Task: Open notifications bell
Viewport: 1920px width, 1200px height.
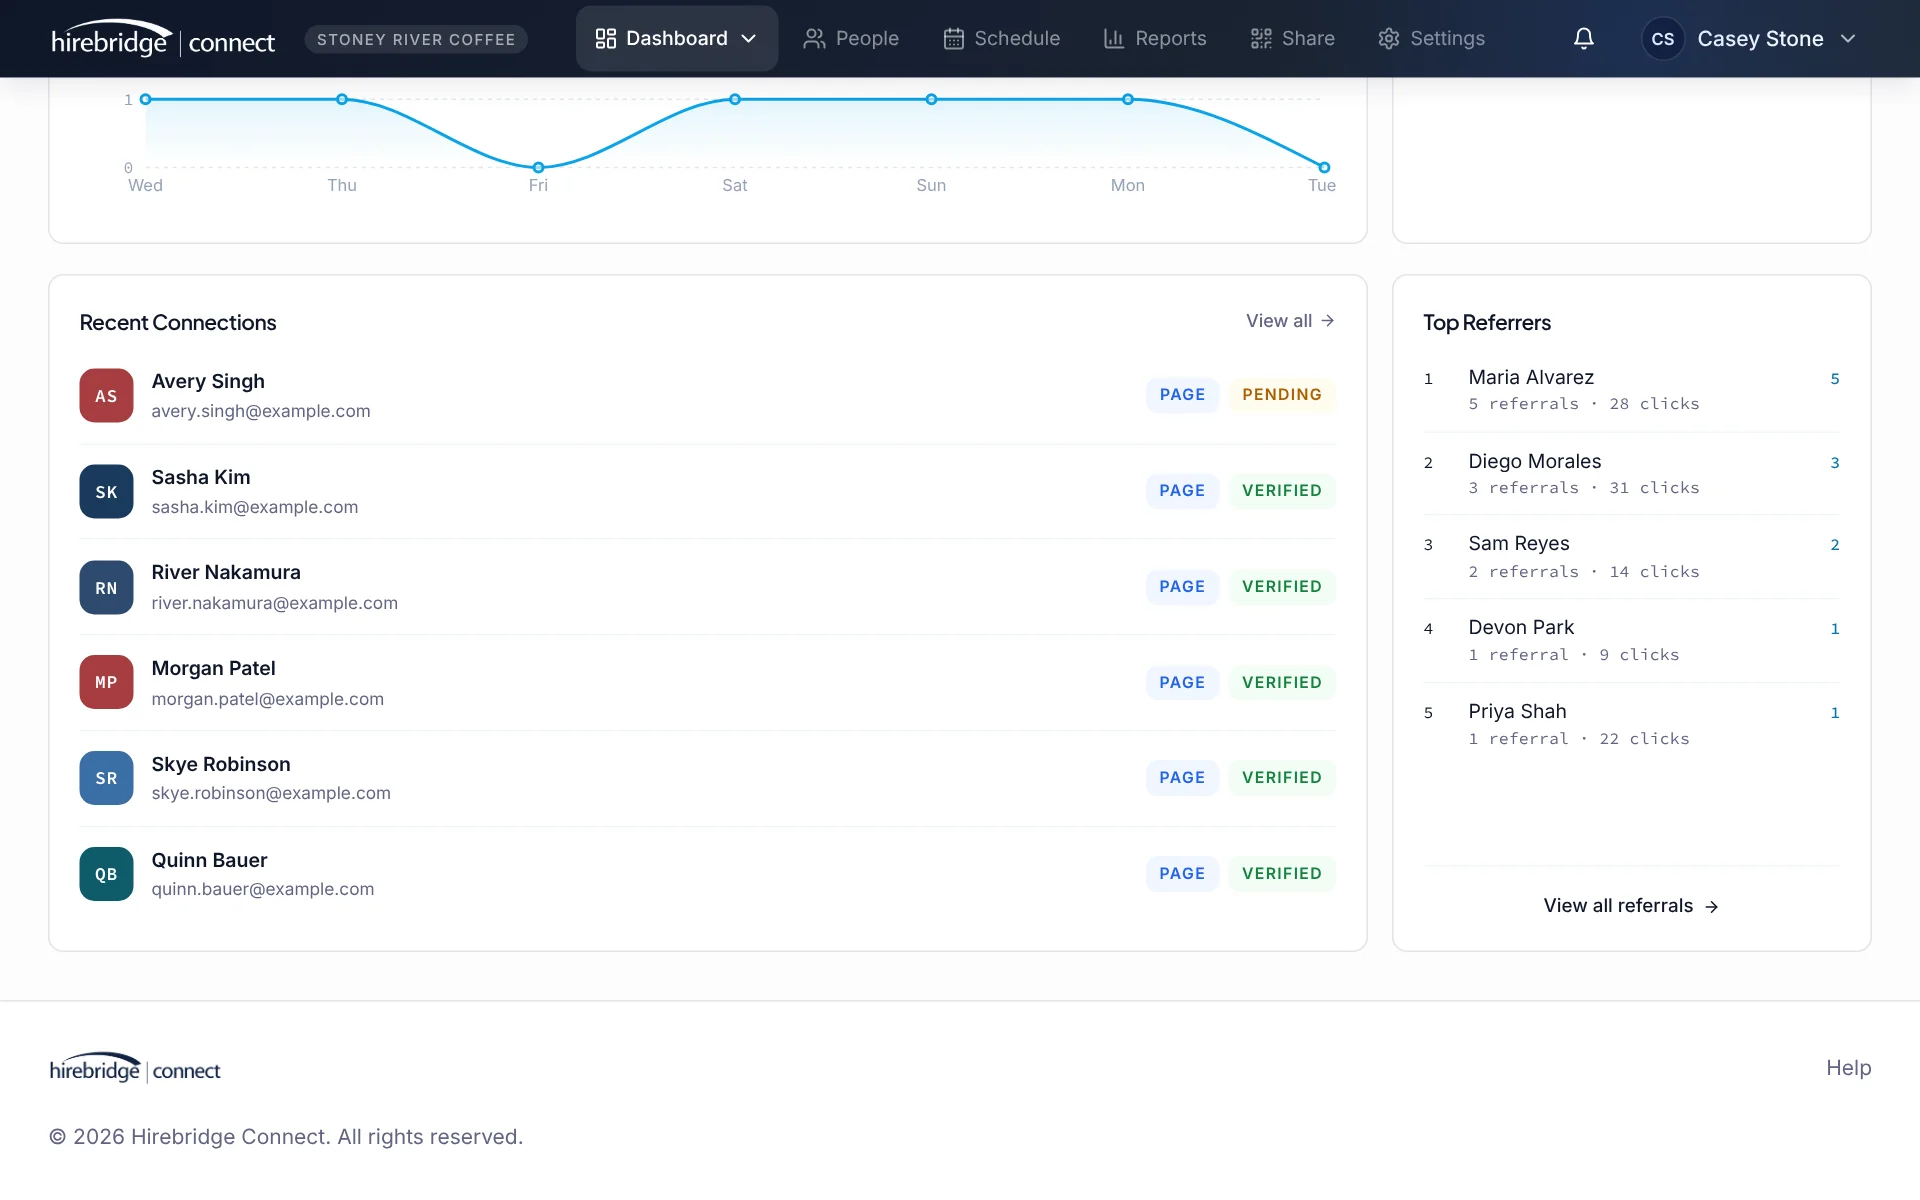Action: point(1583,39)
